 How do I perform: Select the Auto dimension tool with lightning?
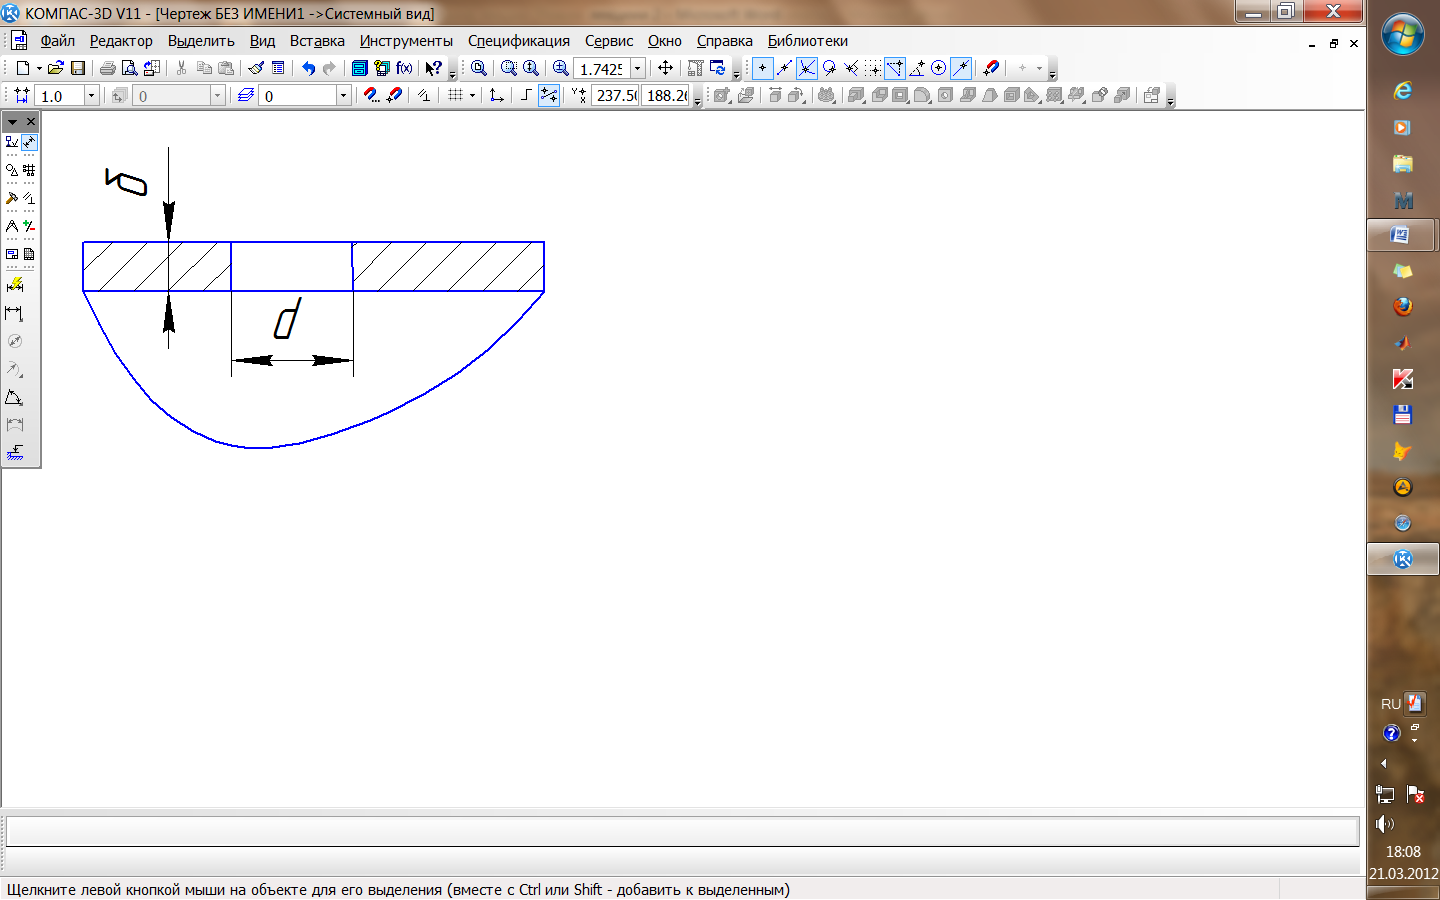(14, 286)
